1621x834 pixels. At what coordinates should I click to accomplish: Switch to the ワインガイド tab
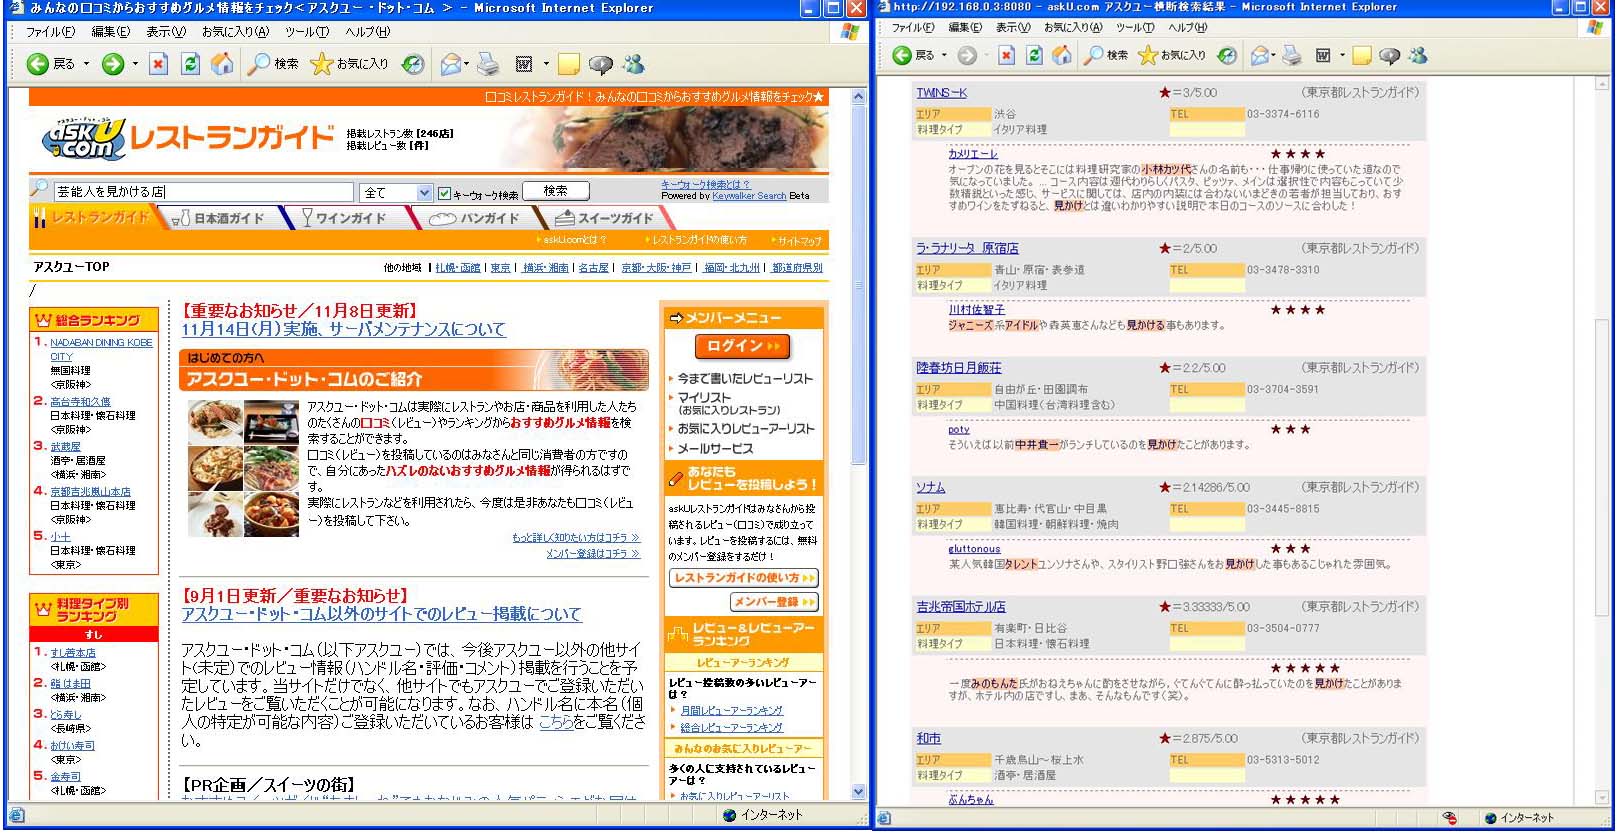pos(344,218)
